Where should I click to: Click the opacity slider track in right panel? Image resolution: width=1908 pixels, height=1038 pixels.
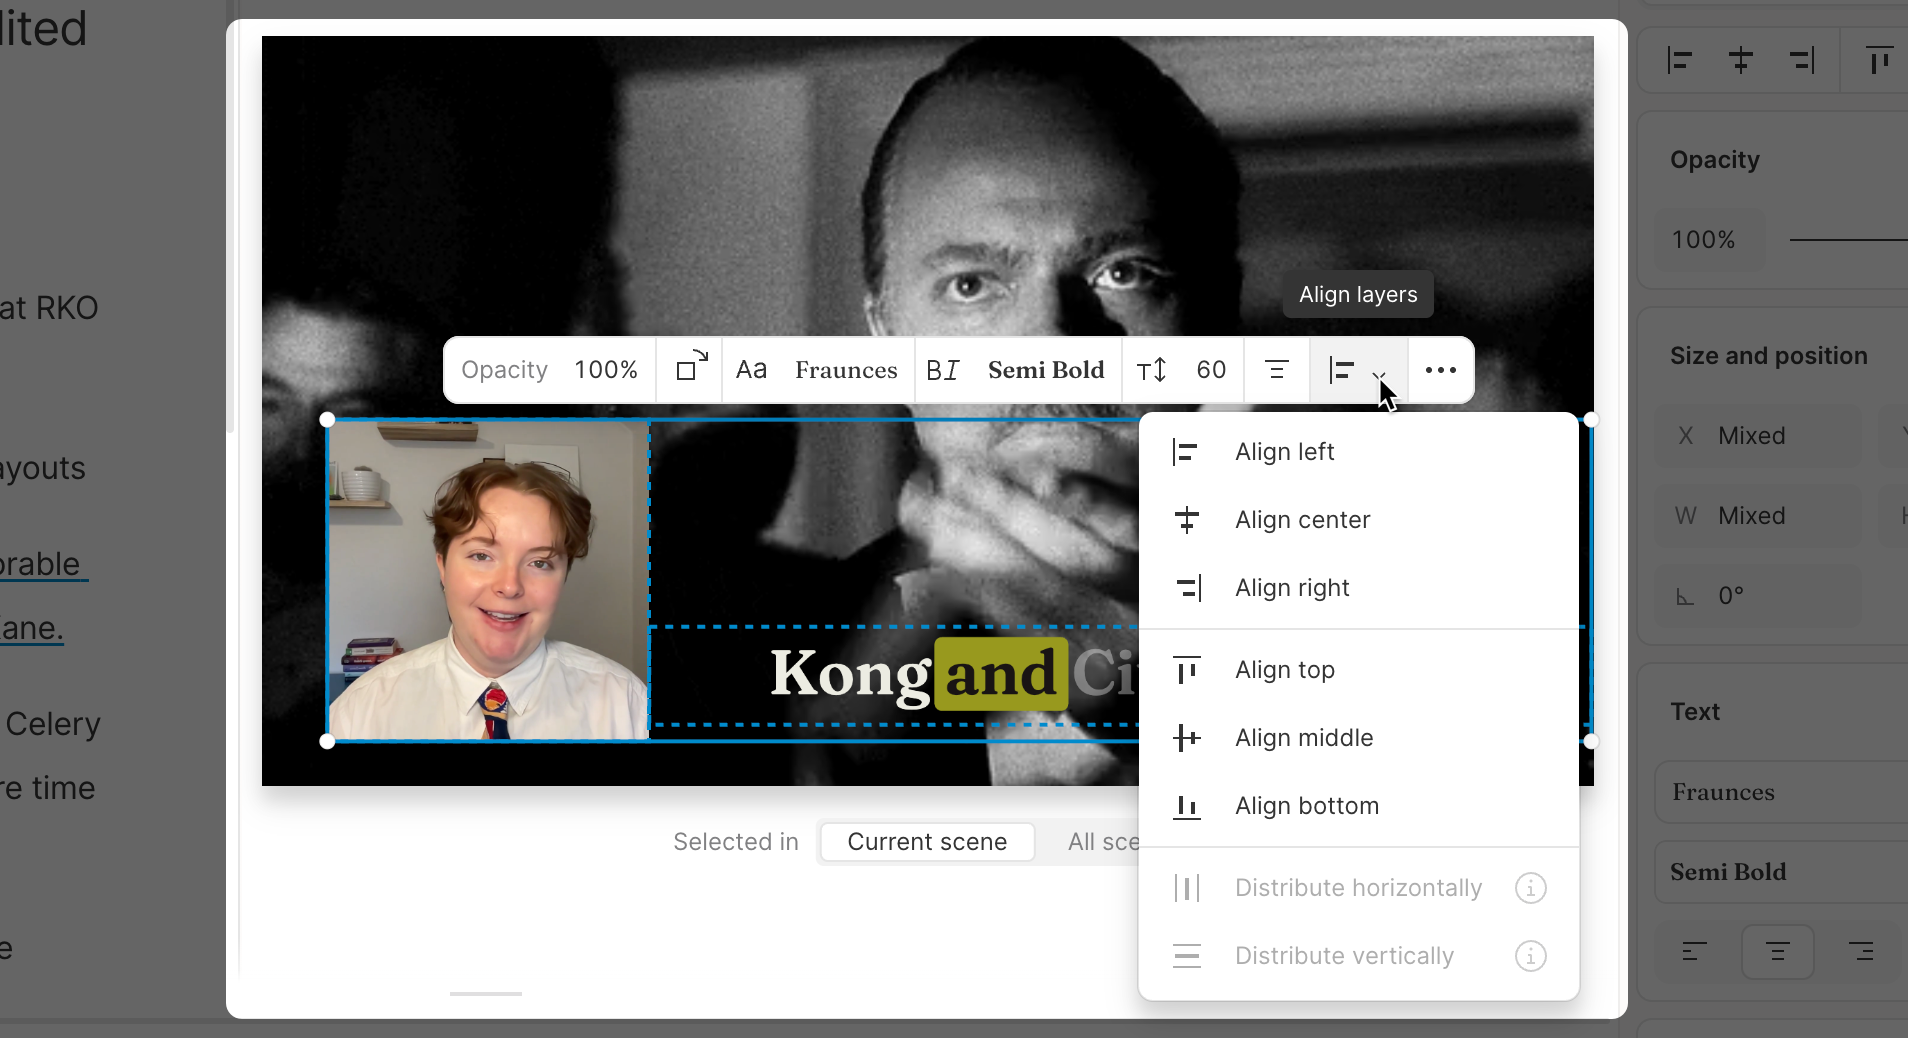tap(1848, 240)
